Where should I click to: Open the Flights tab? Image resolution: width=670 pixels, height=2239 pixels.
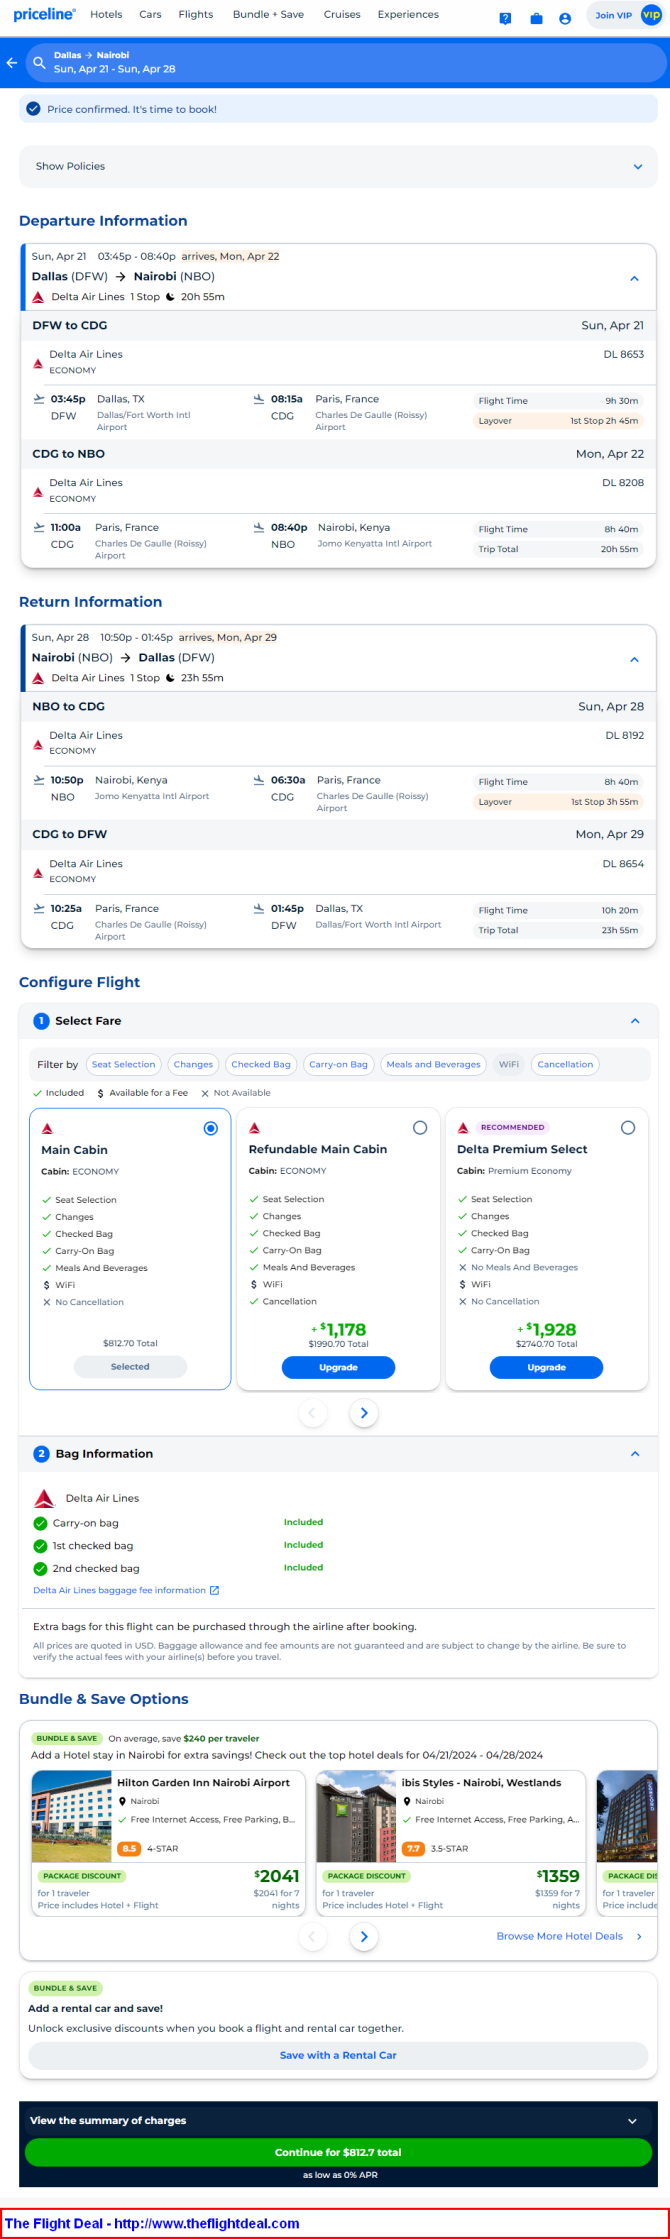pyautogui.click(x=196, y=14)
